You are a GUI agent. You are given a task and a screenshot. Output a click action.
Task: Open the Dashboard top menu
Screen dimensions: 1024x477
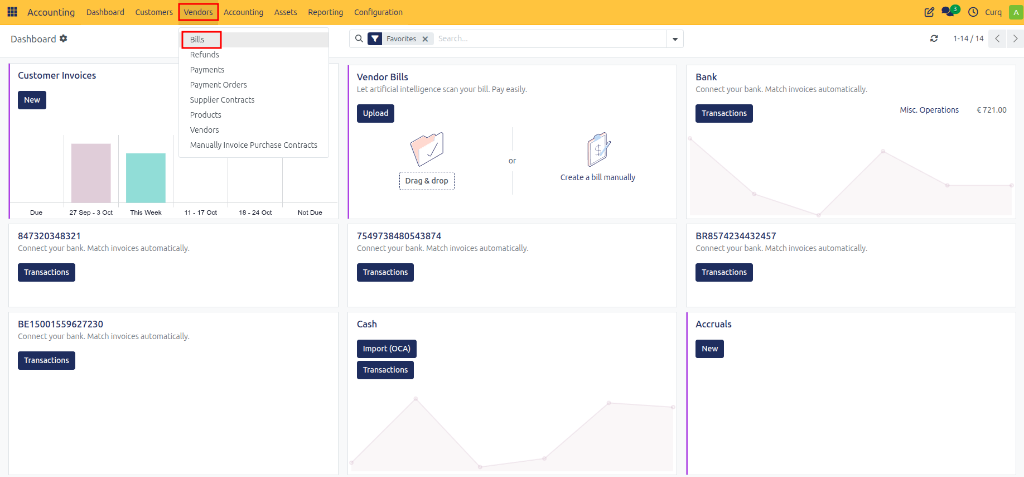point(105,12)
